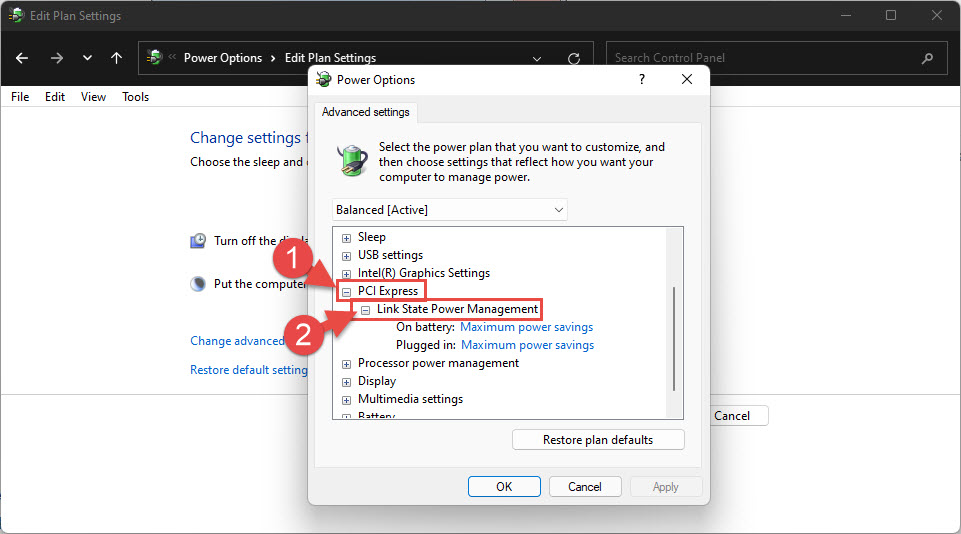Open the Tools menu
961x534 pixels.
tap(135, 97)
